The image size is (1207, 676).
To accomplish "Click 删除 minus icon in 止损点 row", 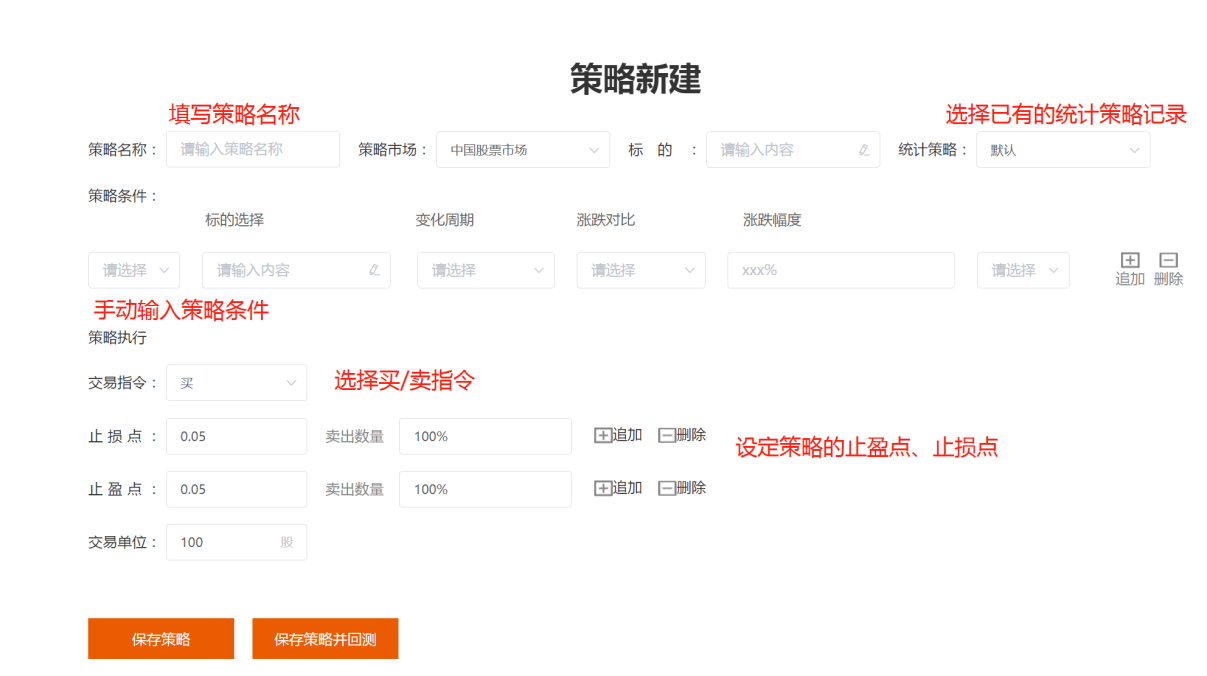I will (667, 435).
